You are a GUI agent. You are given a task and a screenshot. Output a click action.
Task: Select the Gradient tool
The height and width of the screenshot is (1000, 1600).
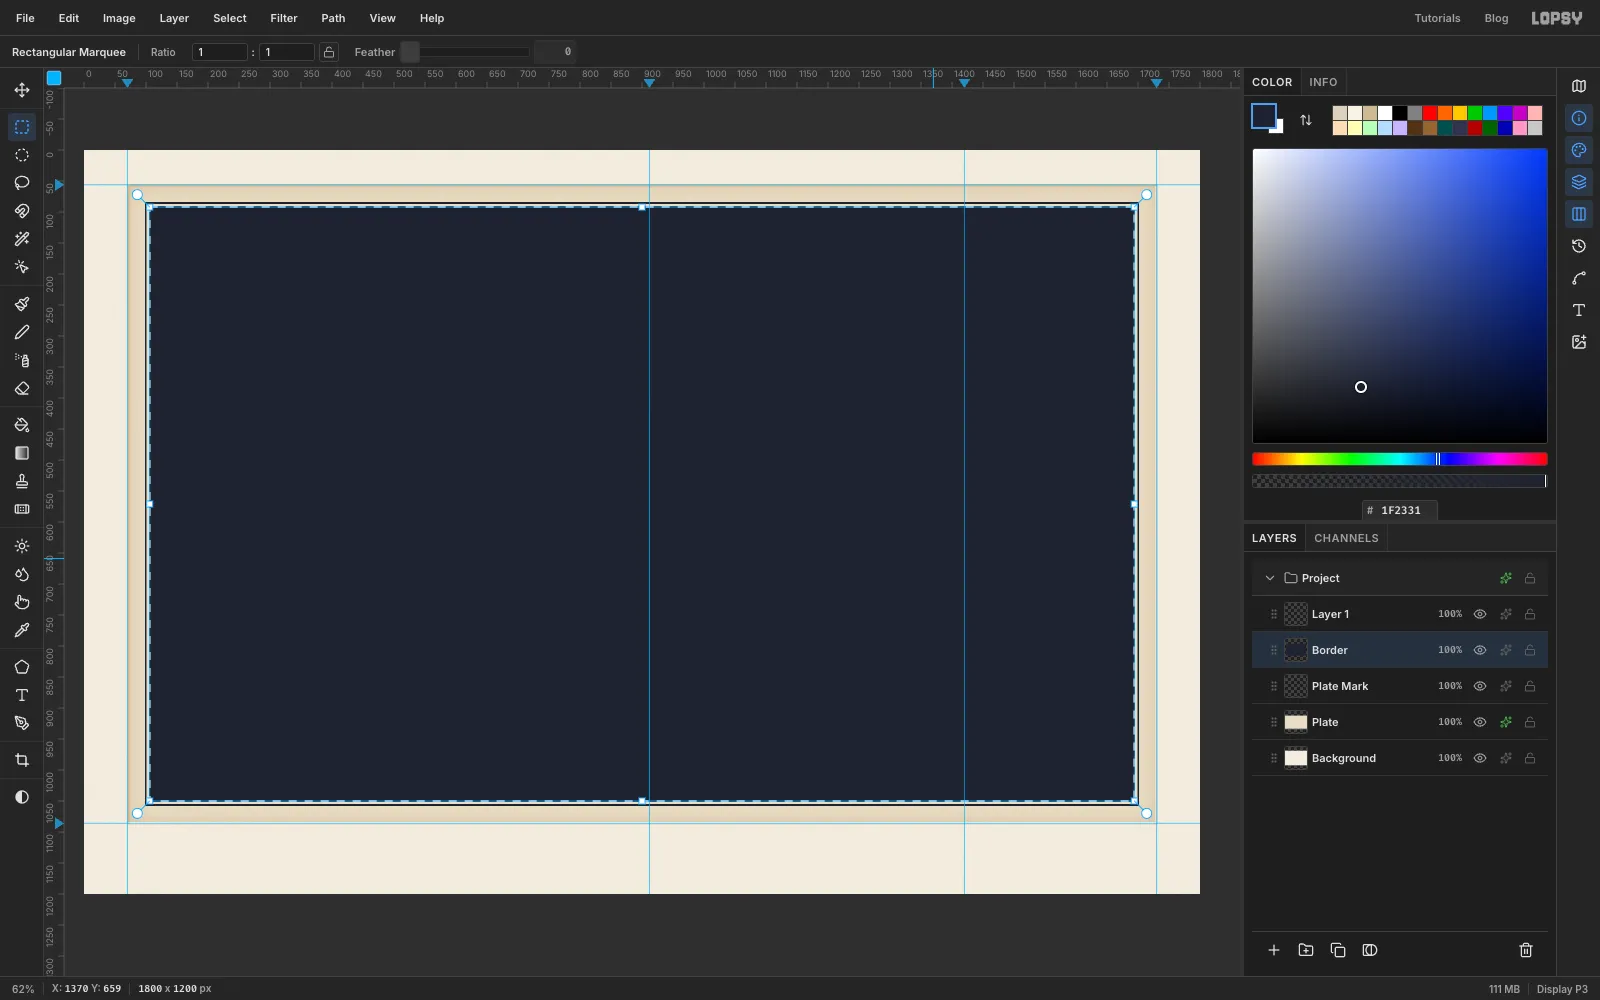(x=22, y=453)
